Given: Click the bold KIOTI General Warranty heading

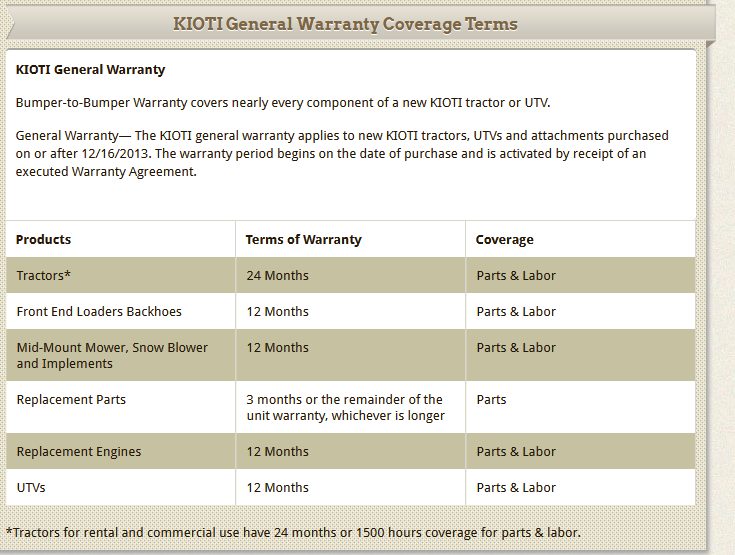Looking at the screenshot, I should click(91, 70).
